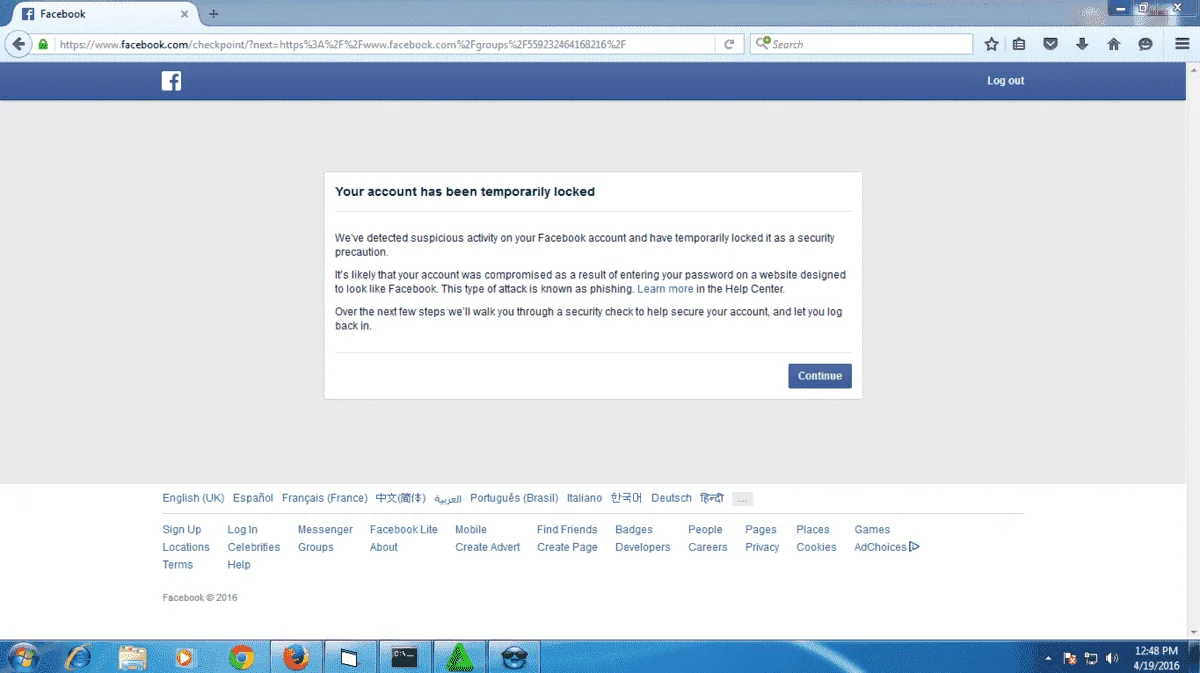
Task: Open the Privacy footer link
Action: click(762, 547)
